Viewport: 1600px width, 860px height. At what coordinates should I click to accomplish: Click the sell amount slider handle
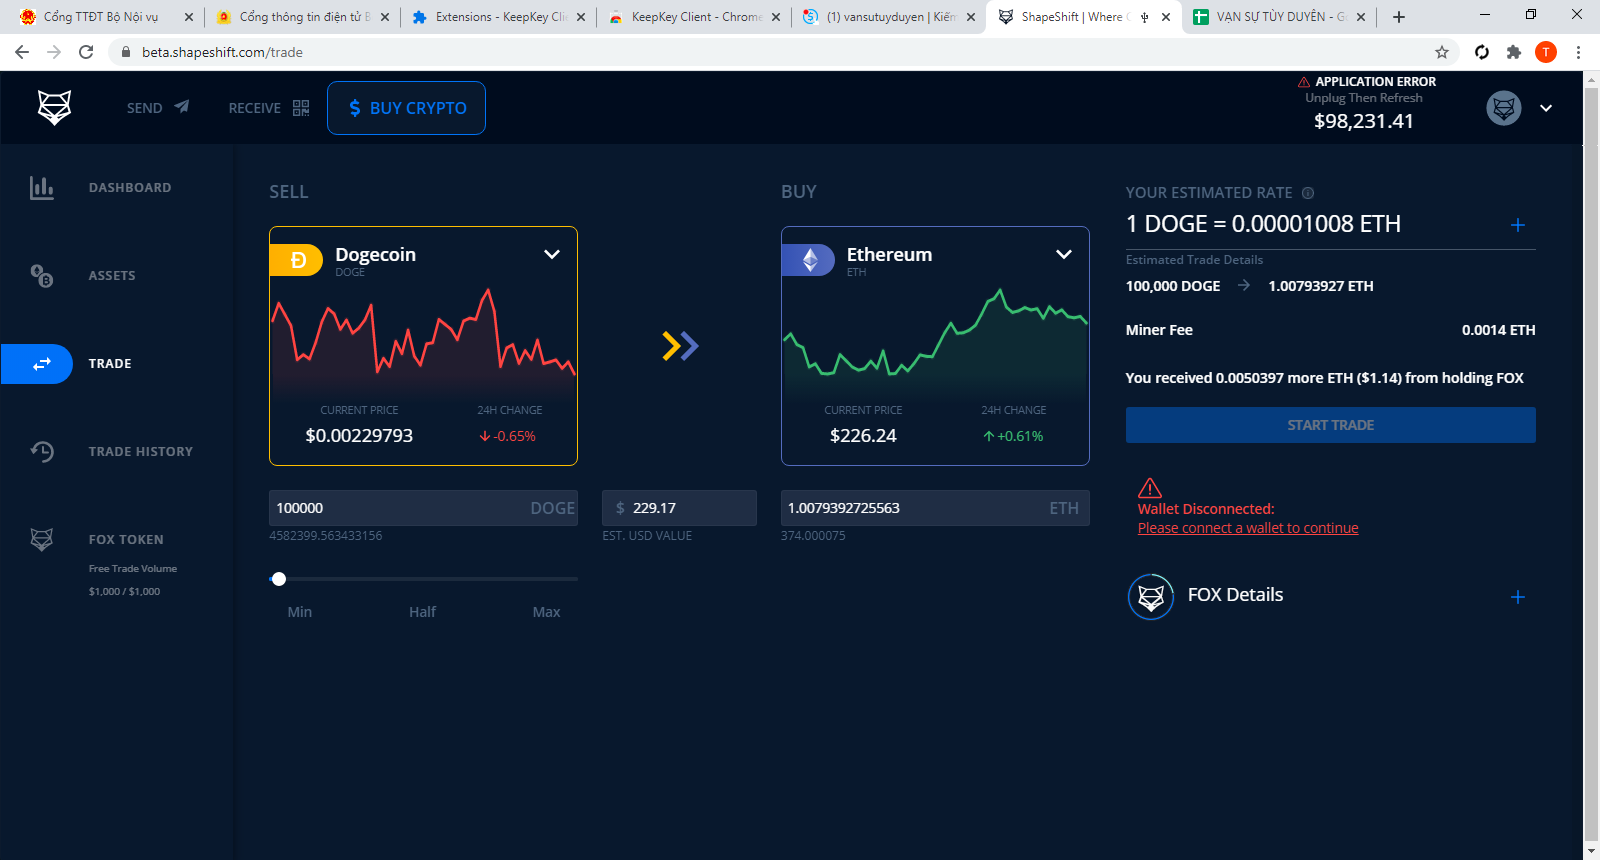(x=279, y=579)
